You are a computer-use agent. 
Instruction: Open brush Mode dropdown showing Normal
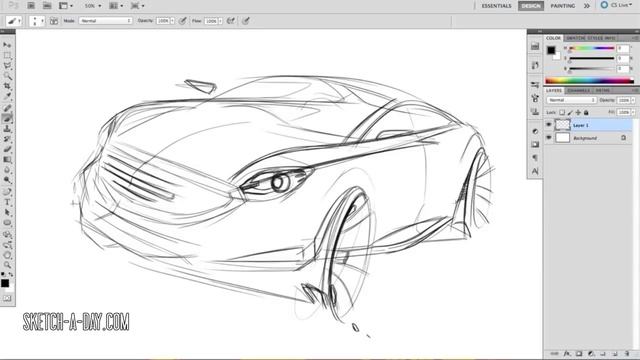pos(105,20)
